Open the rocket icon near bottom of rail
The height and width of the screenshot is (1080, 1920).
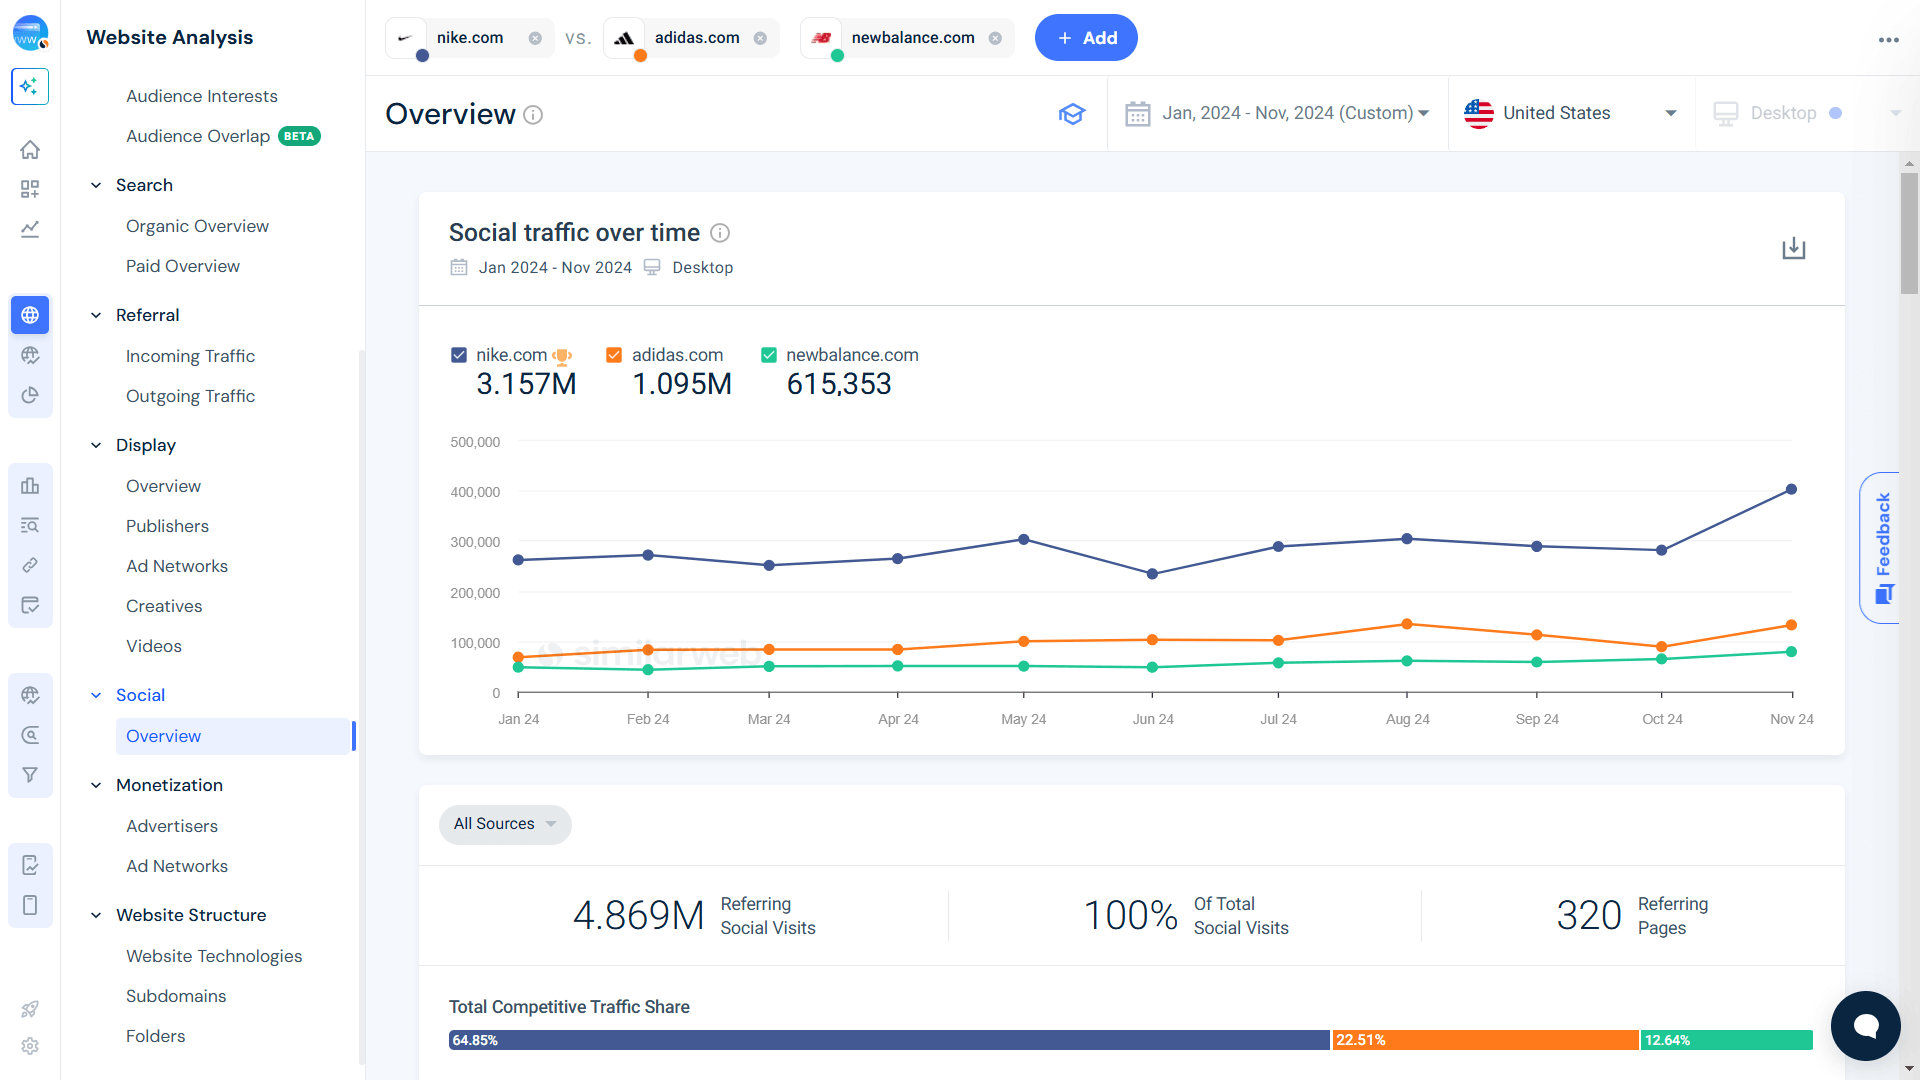[30, 1009]
